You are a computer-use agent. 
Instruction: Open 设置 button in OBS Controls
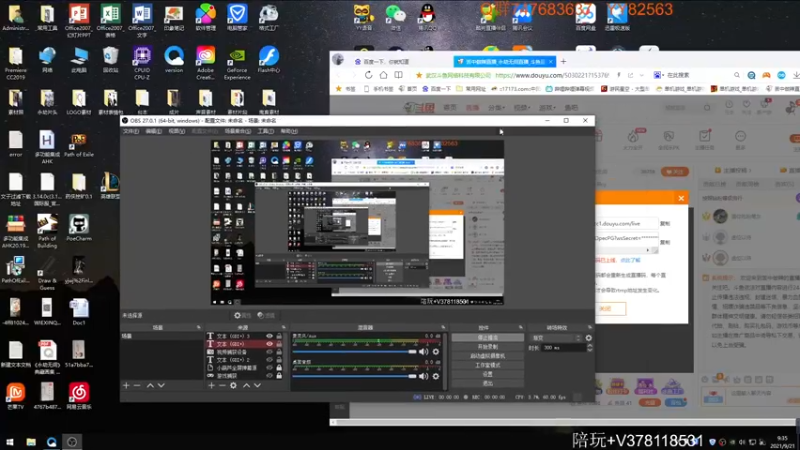point(488,374)
